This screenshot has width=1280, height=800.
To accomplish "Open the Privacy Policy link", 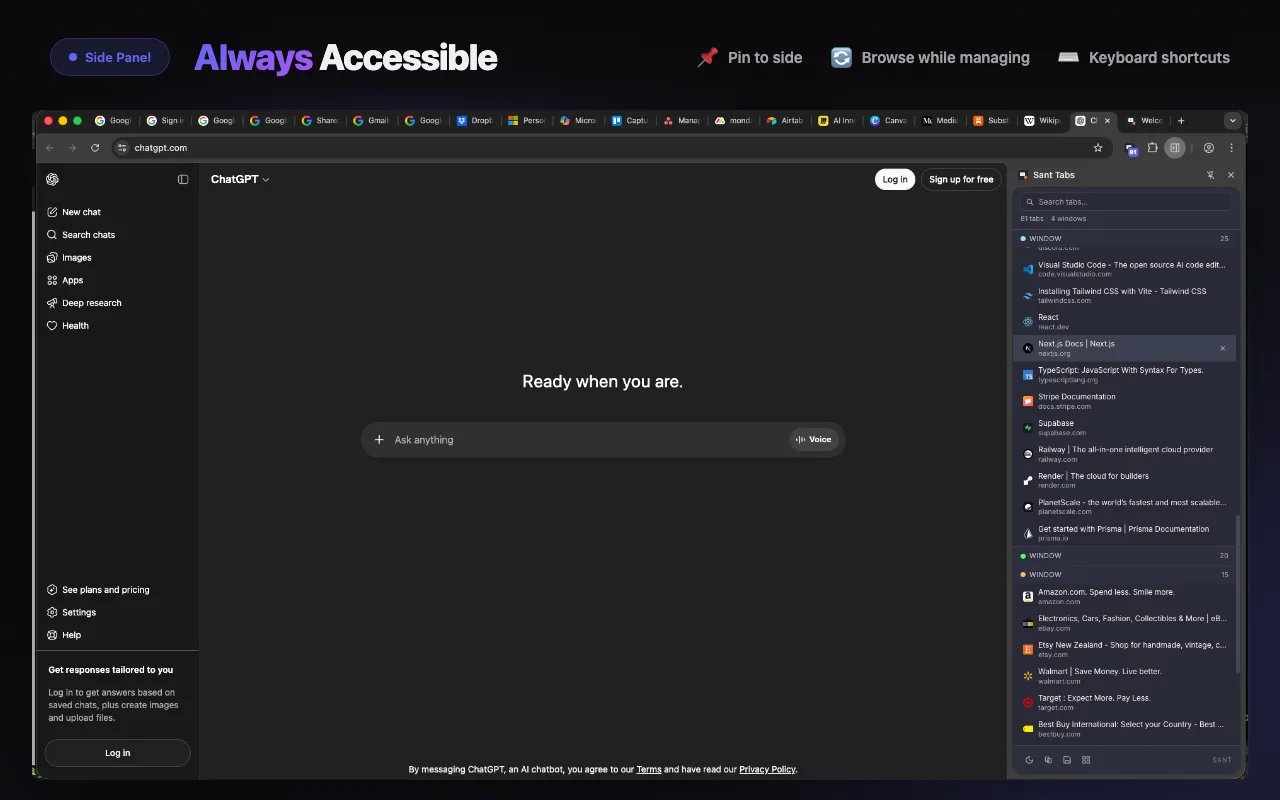I will tap(767, 770).
